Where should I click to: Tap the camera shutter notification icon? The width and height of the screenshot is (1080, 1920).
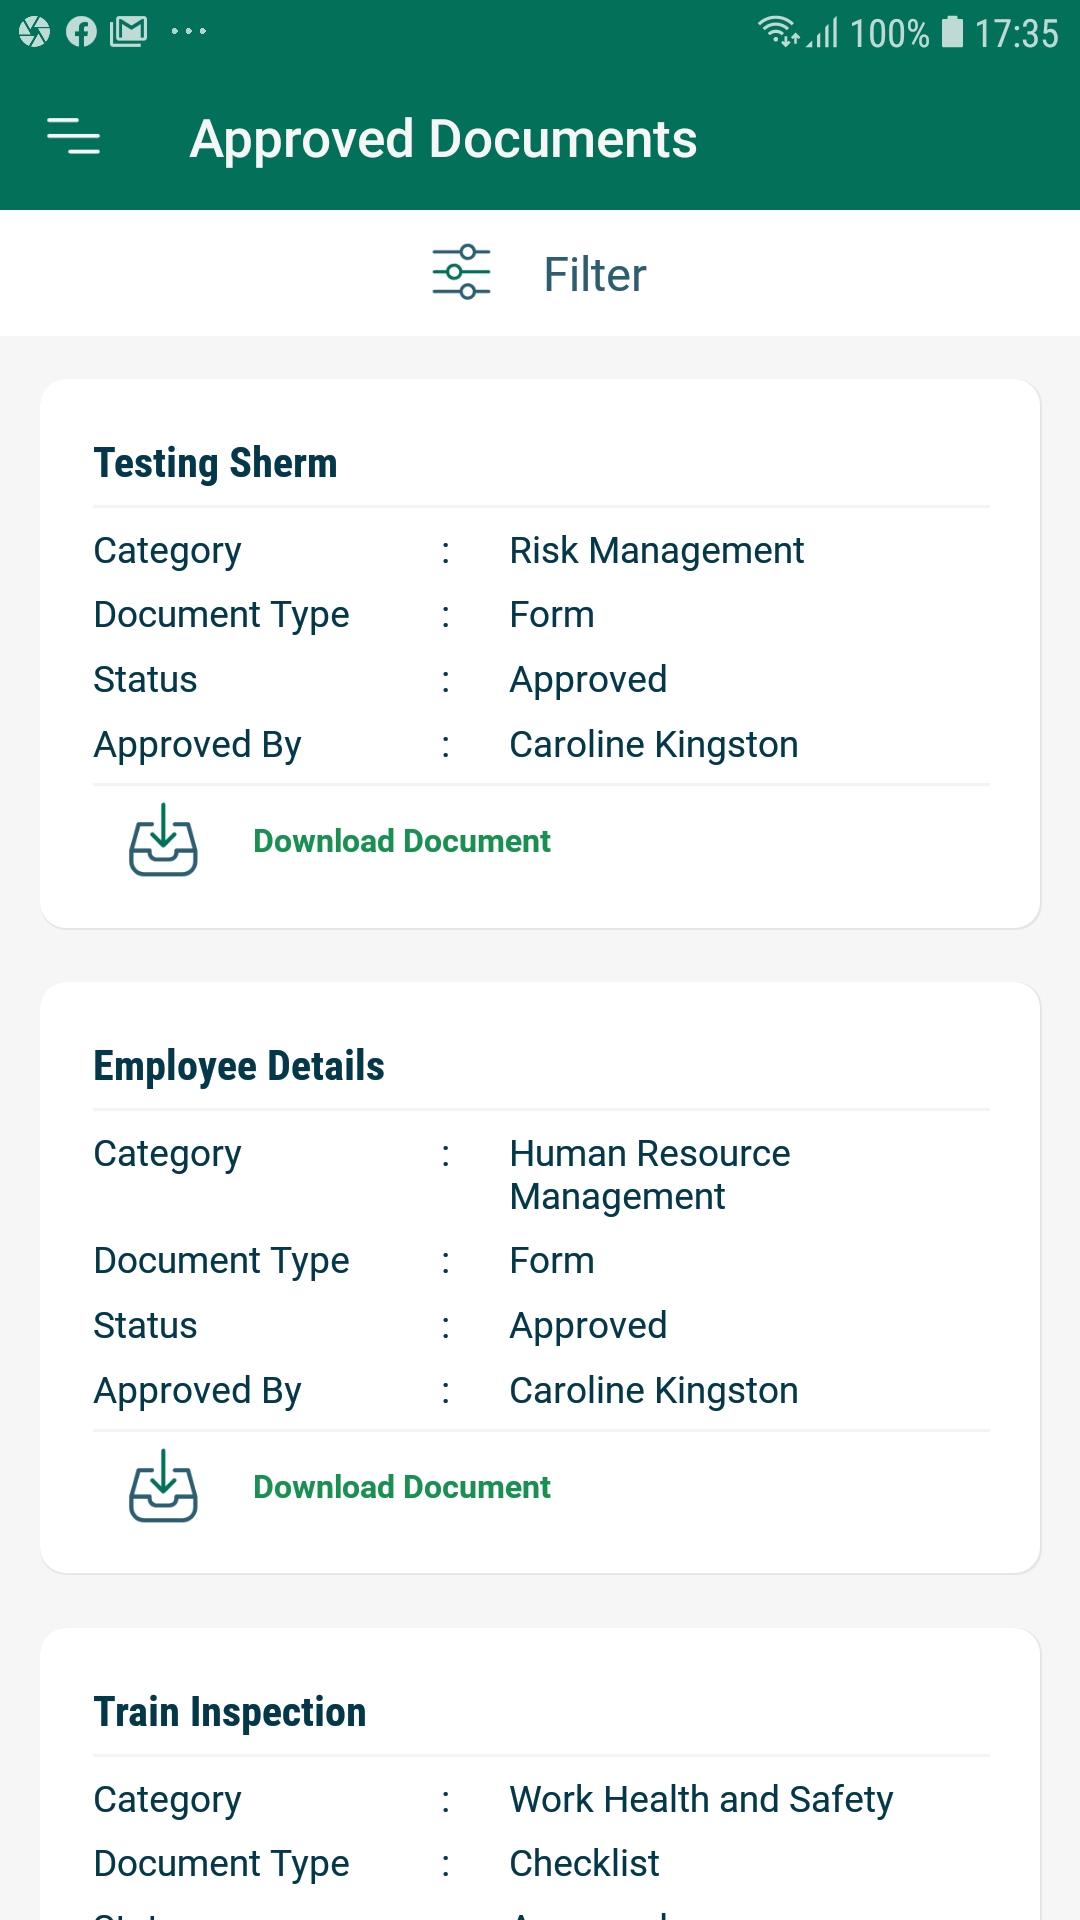coord(34,32)
